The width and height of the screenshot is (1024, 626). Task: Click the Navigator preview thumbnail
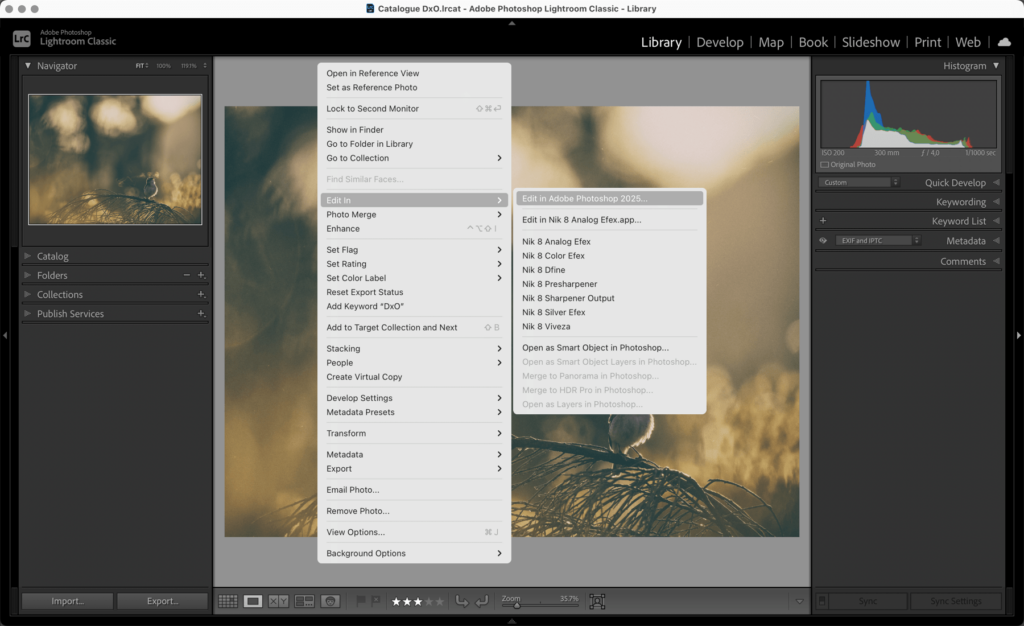(x=115, y=159)
